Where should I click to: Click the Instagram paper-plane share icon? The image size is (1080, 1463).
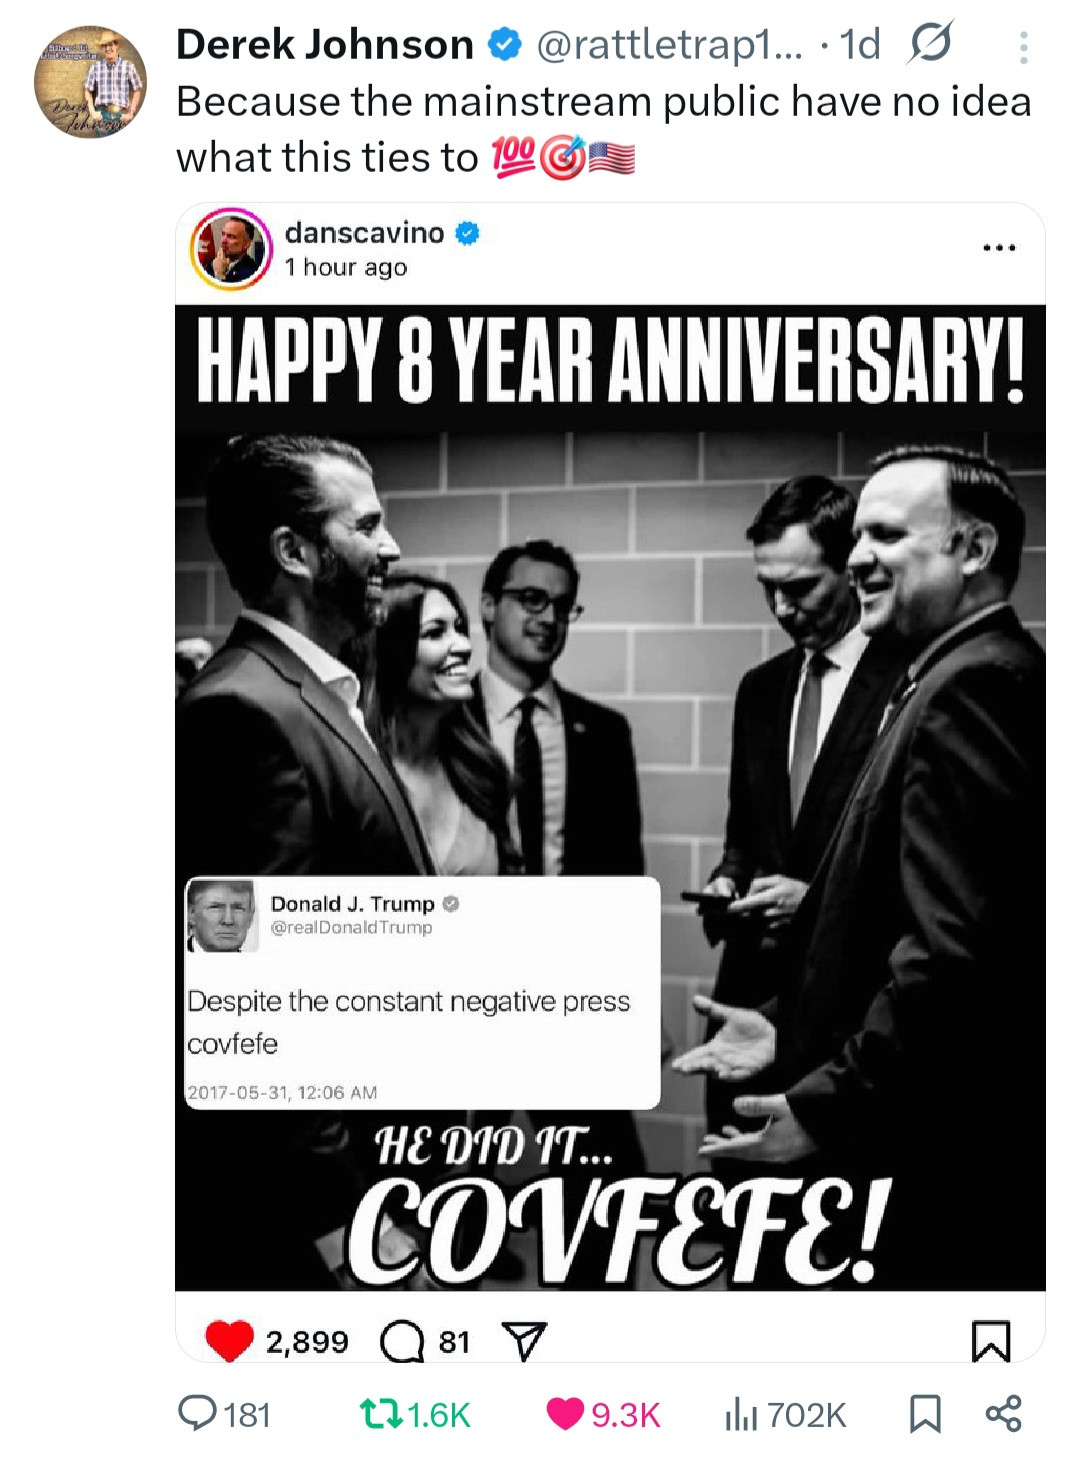click(x=524, y=1340)
